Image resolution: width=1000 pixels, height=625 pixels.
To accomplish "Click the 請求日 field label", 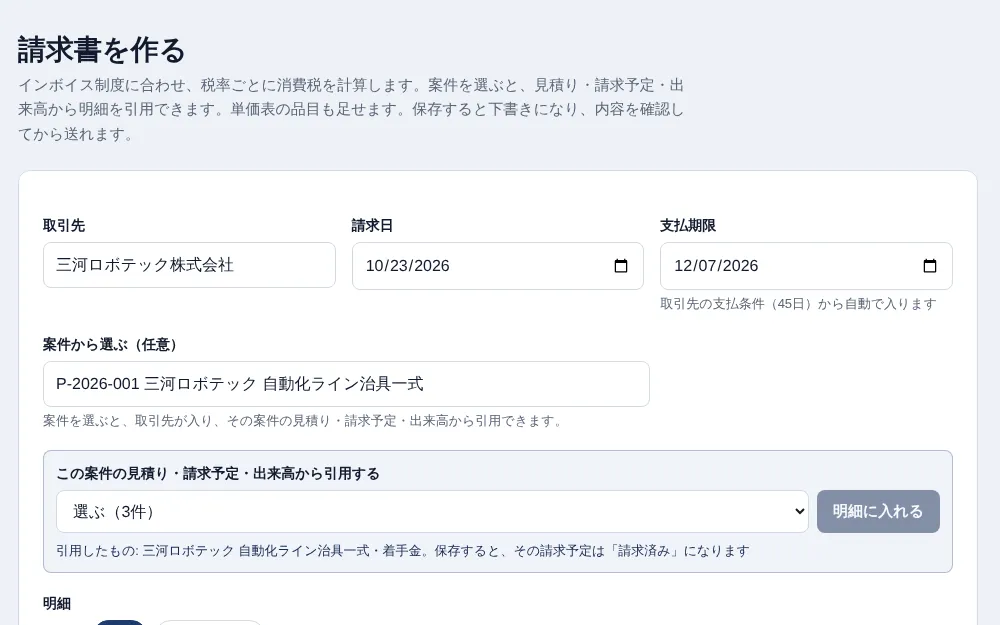I will tap(372, 226).
